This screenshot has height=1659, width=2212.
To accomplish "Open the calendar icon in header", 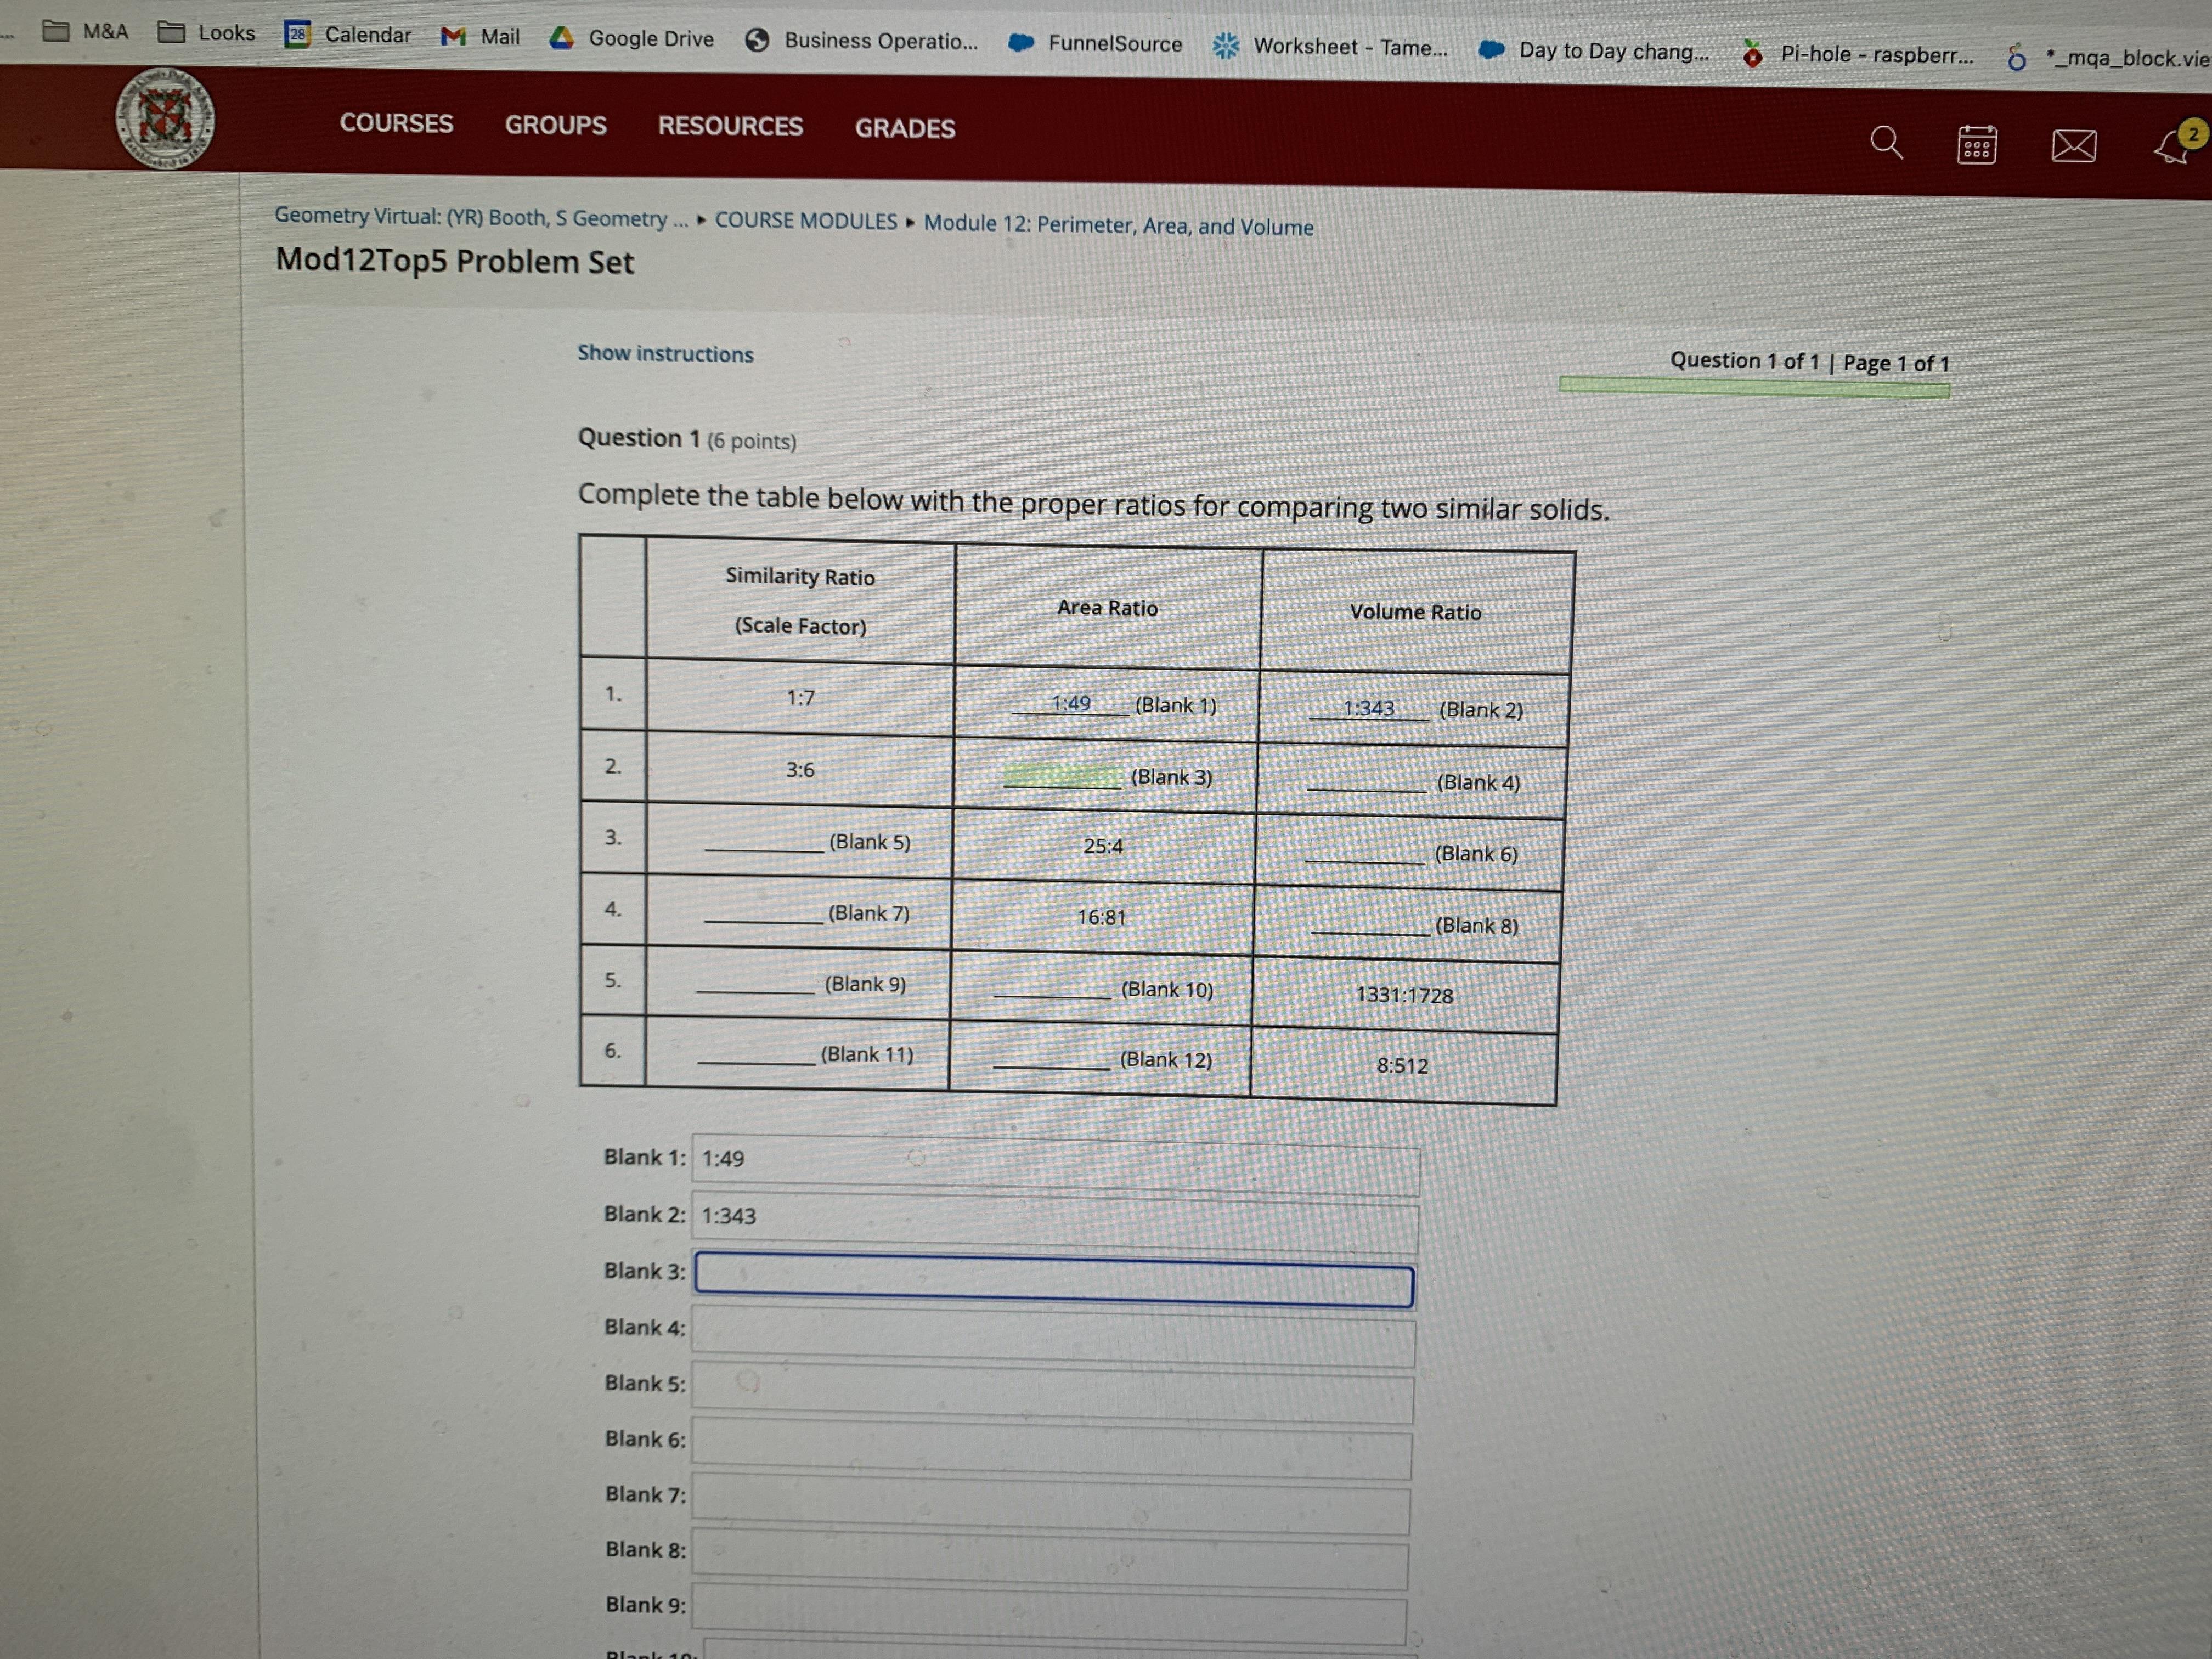I will (1976, 146).
